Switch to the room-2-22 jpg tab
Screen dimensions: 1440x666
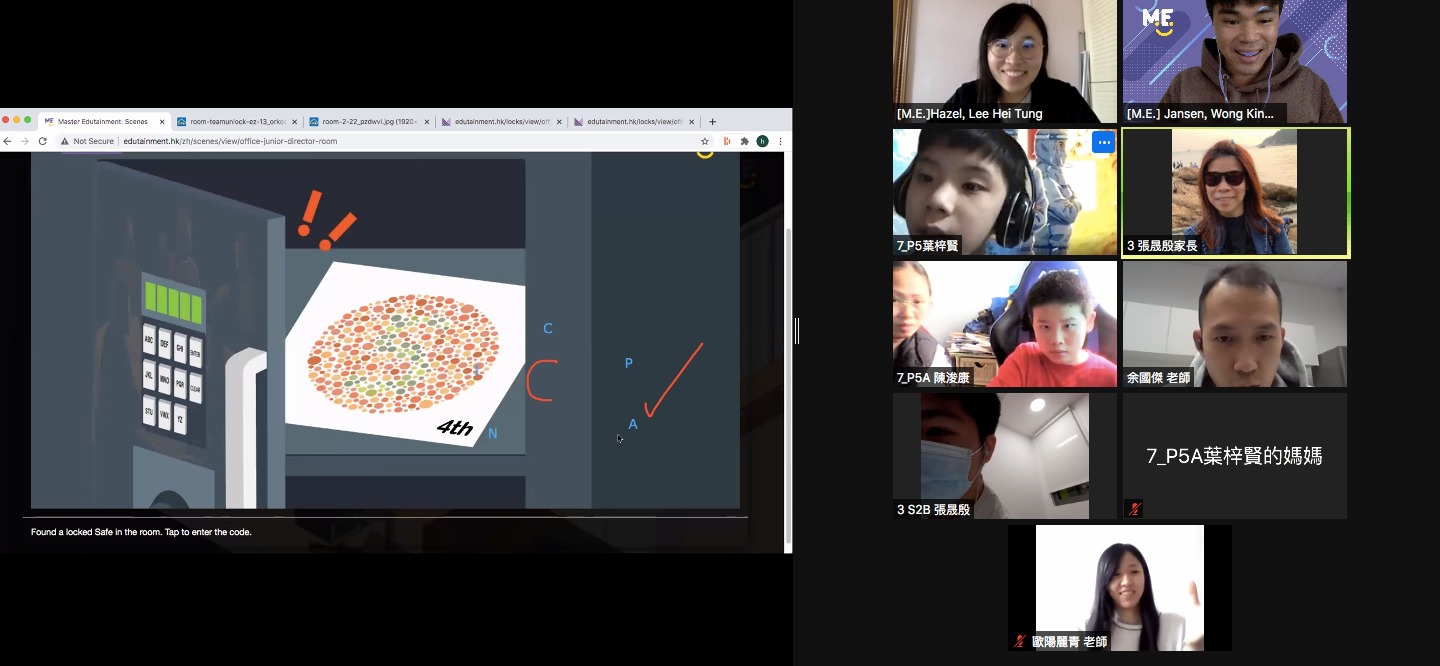coord(364,122)
